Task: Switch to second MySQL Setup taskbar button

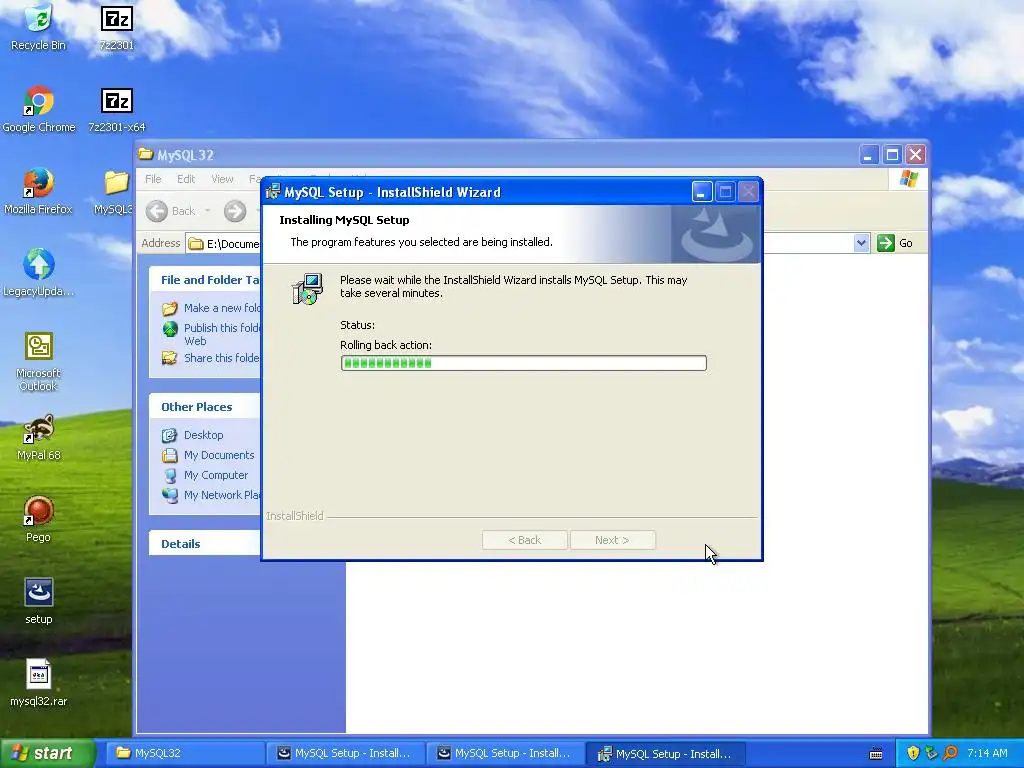Action: click(505, 754)
